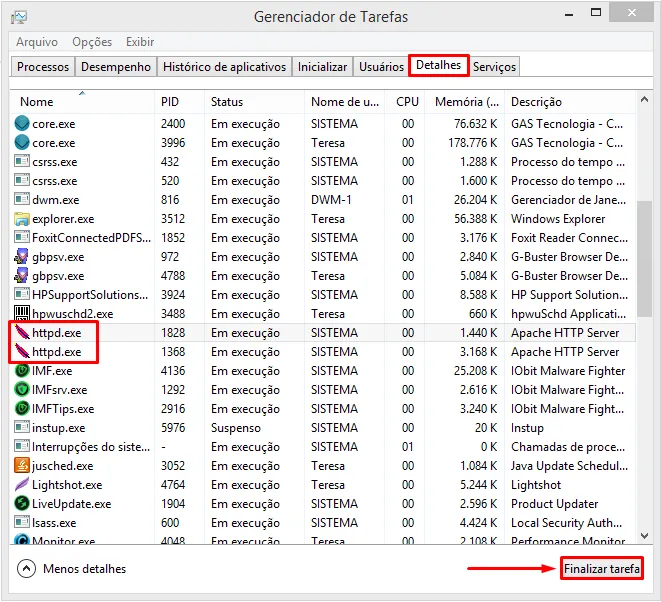Click the Gerenciador de Jane... description

tap(568, 199)
